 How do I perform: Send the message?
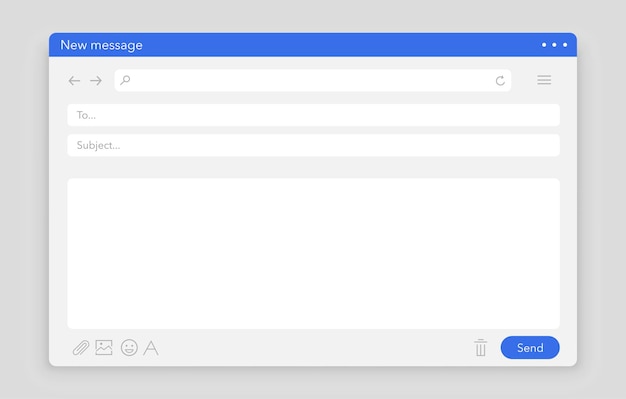pyautogui.click(x=530, y=347)
